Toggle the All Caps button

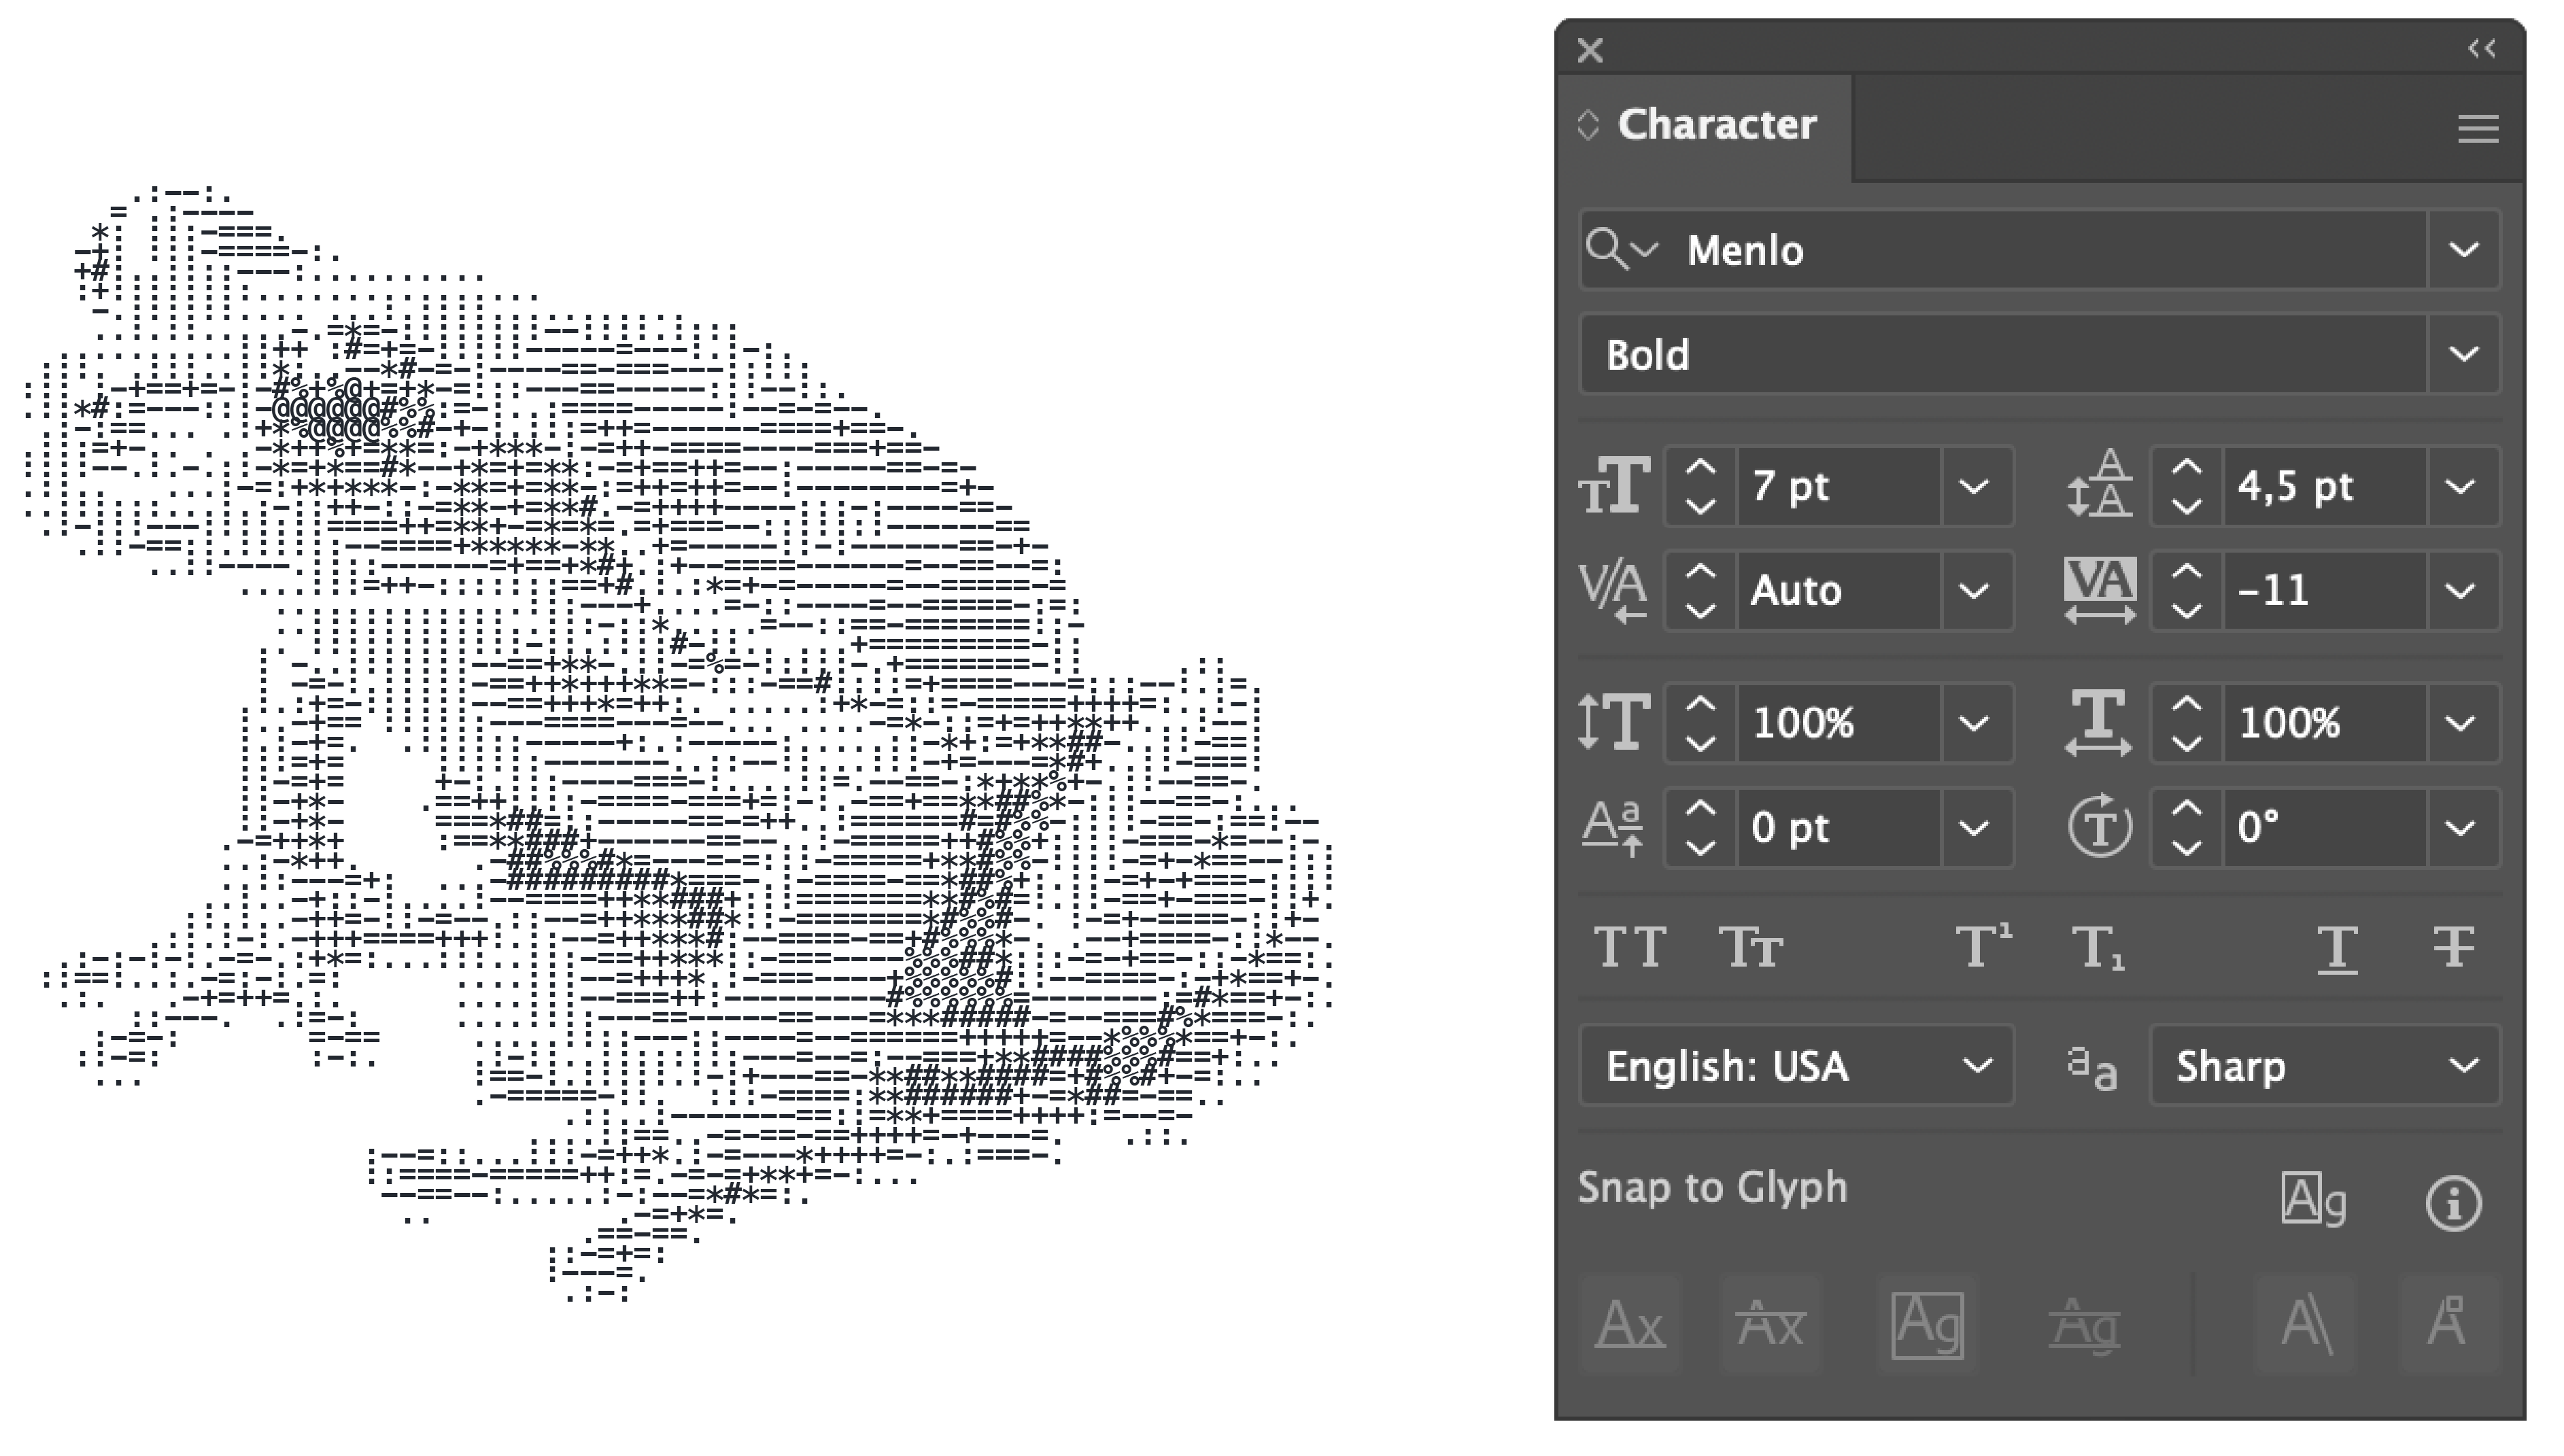(1630, 946)
